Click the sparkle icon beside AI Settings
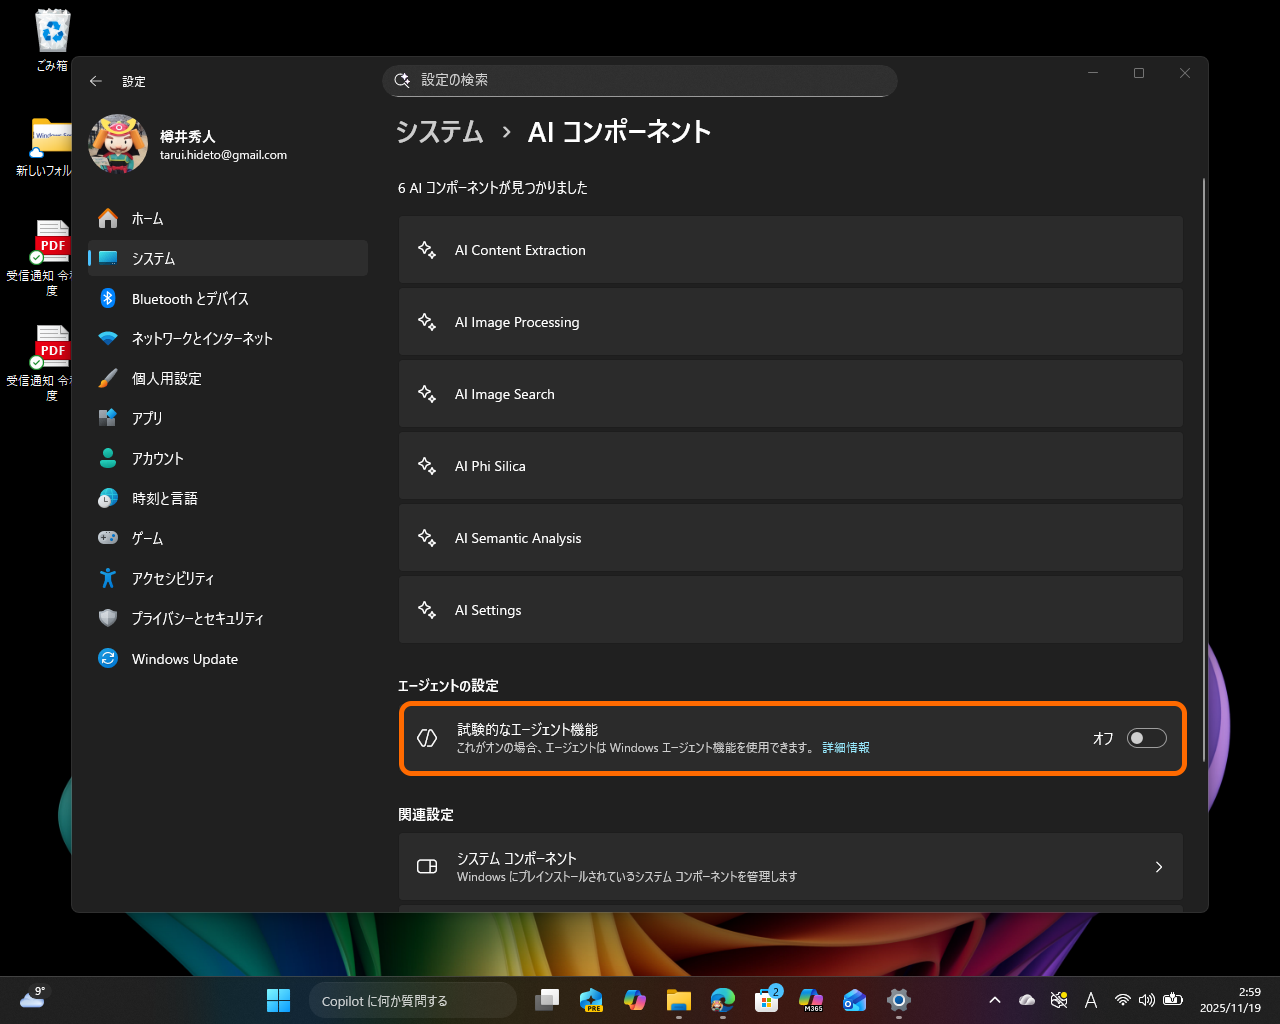 (427, 610)
